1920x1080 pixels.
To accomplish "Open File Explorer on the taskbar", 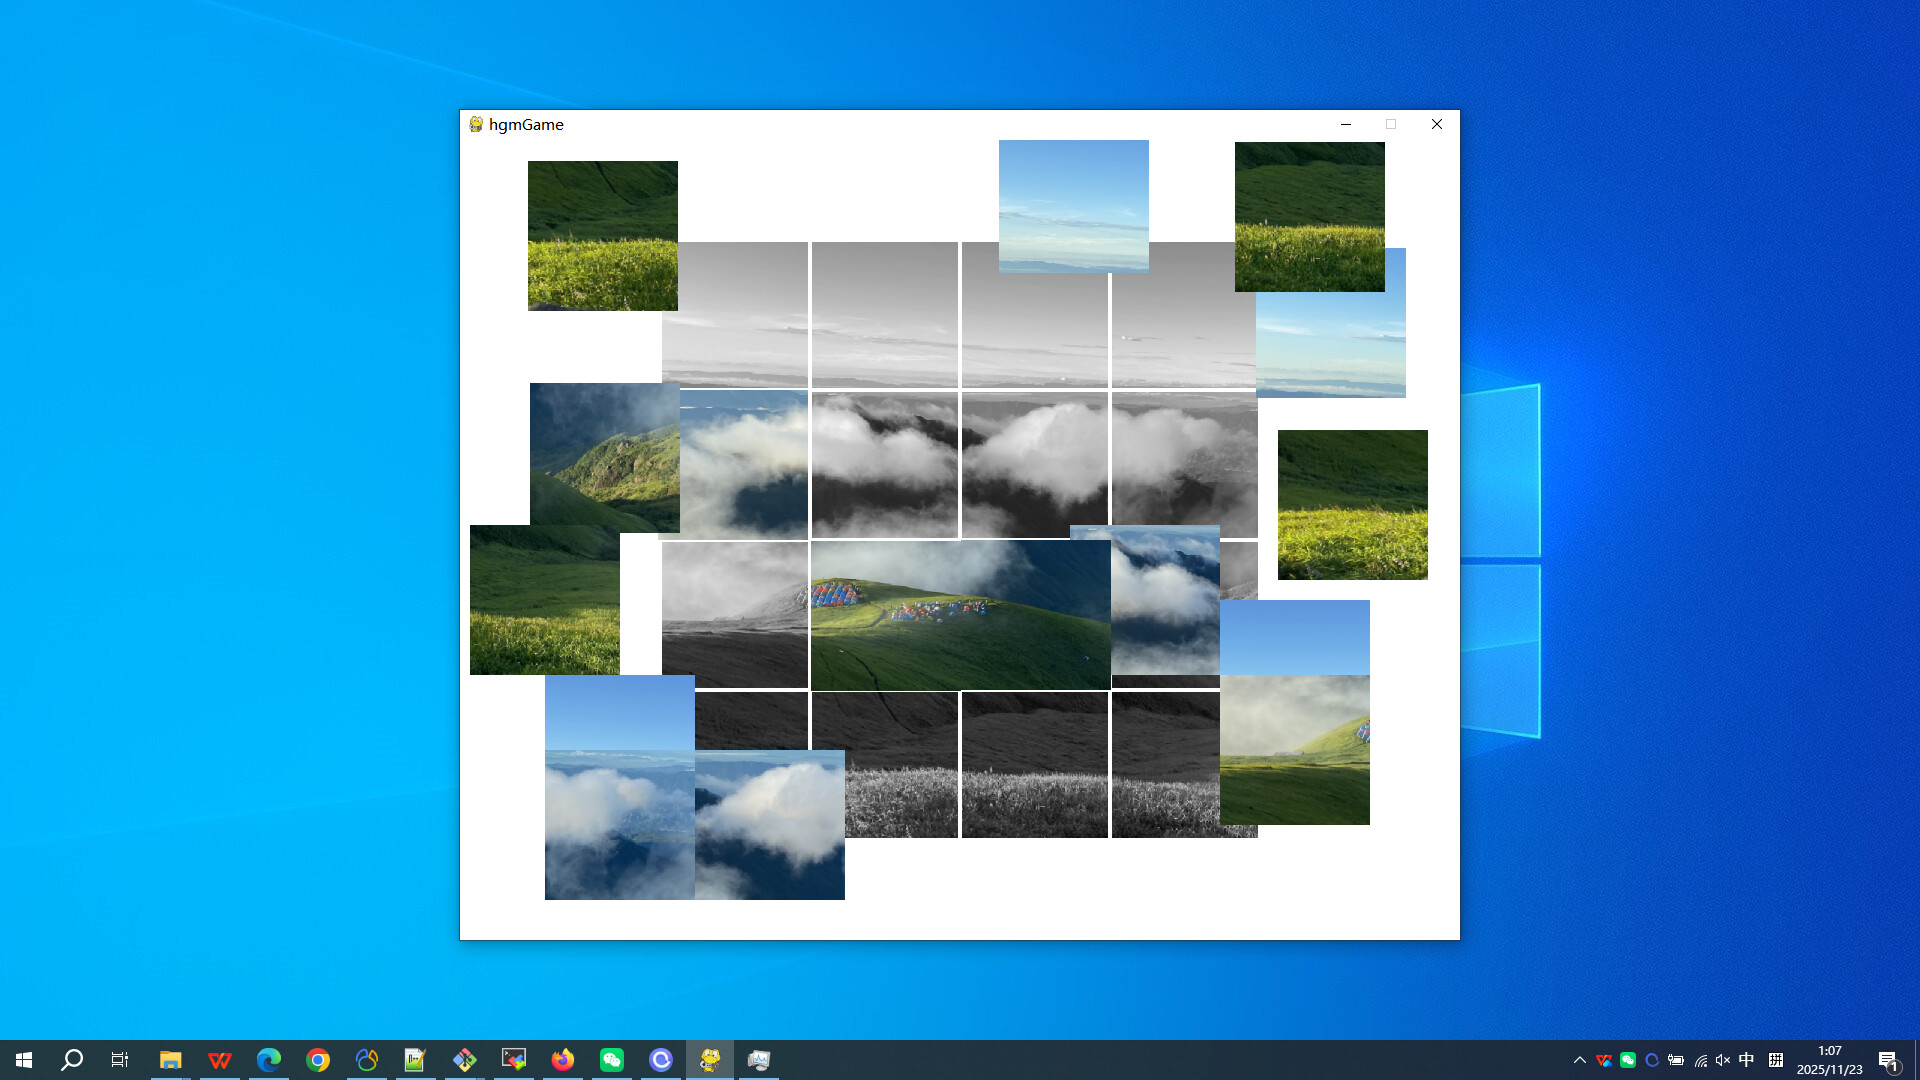I will (171, 1059).
